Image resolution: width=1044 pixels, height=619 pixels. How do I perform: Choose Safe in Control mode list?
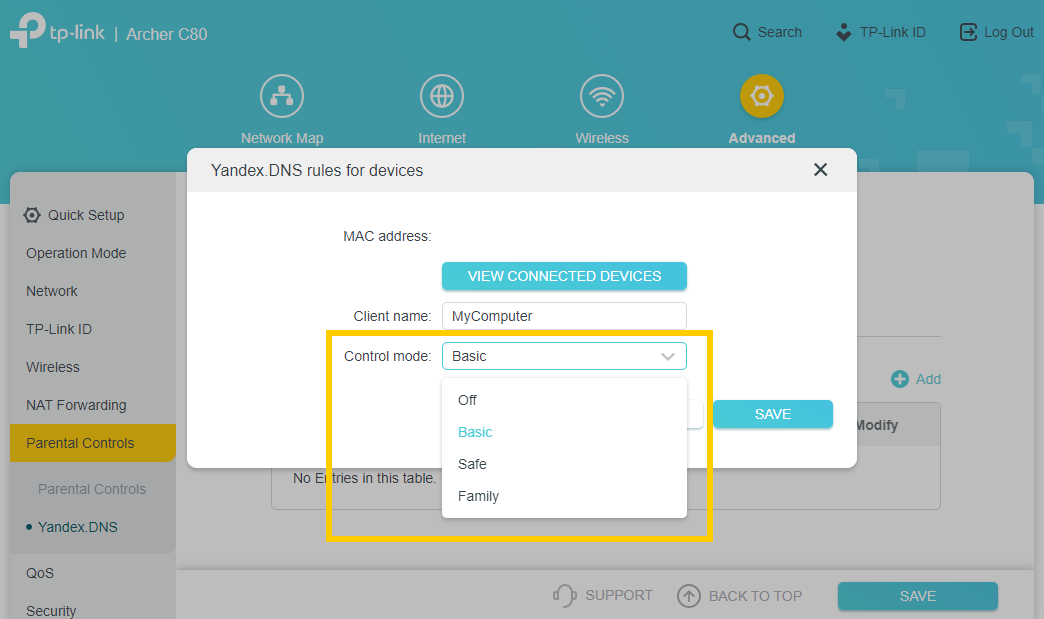click(x=472, y=464)
